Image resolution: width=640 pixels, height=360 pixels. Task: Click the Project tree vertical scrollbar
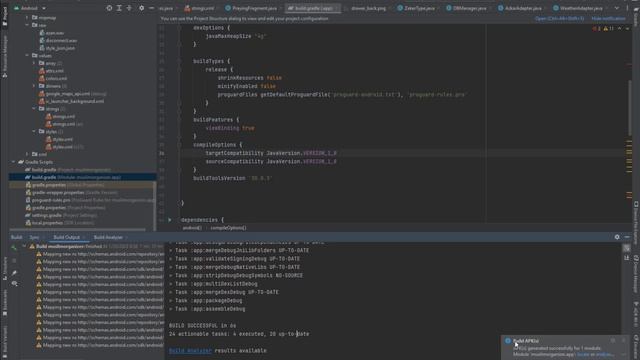click(154, 206)
